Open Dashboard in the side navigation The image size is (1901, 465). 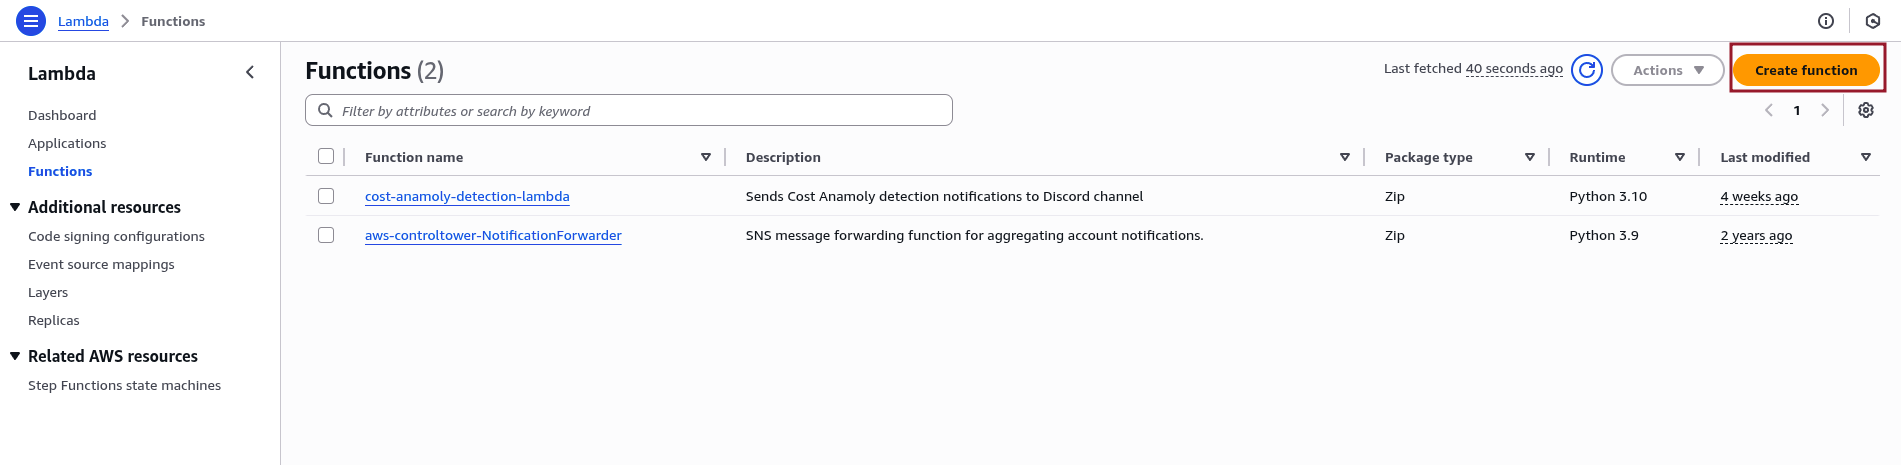pyautogui.click(x=62, y=115)
